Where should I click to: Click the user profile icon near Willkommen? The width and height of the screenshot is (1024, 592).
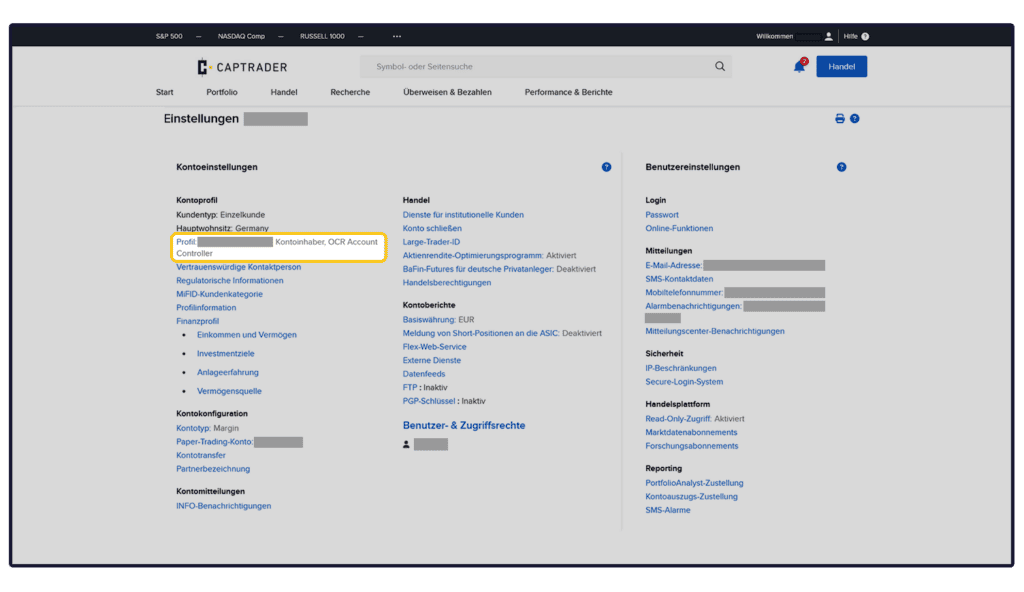tap(829, 37)
